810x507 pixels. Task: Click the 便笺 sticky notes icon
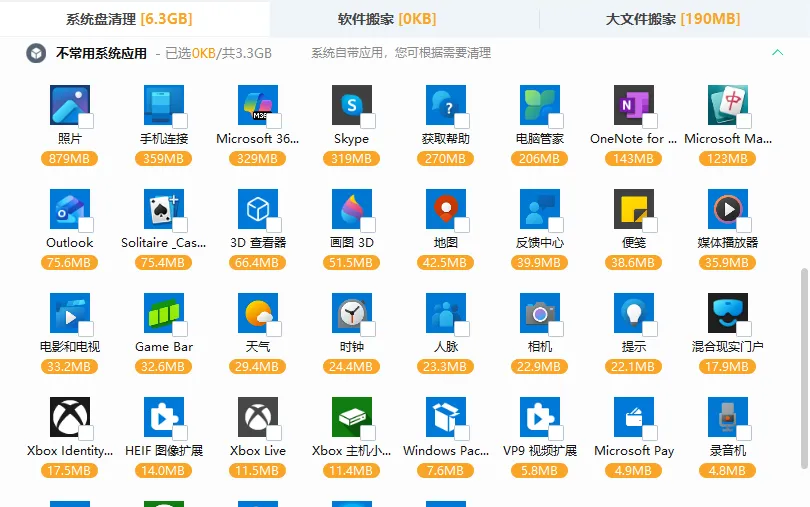(634, 209)
